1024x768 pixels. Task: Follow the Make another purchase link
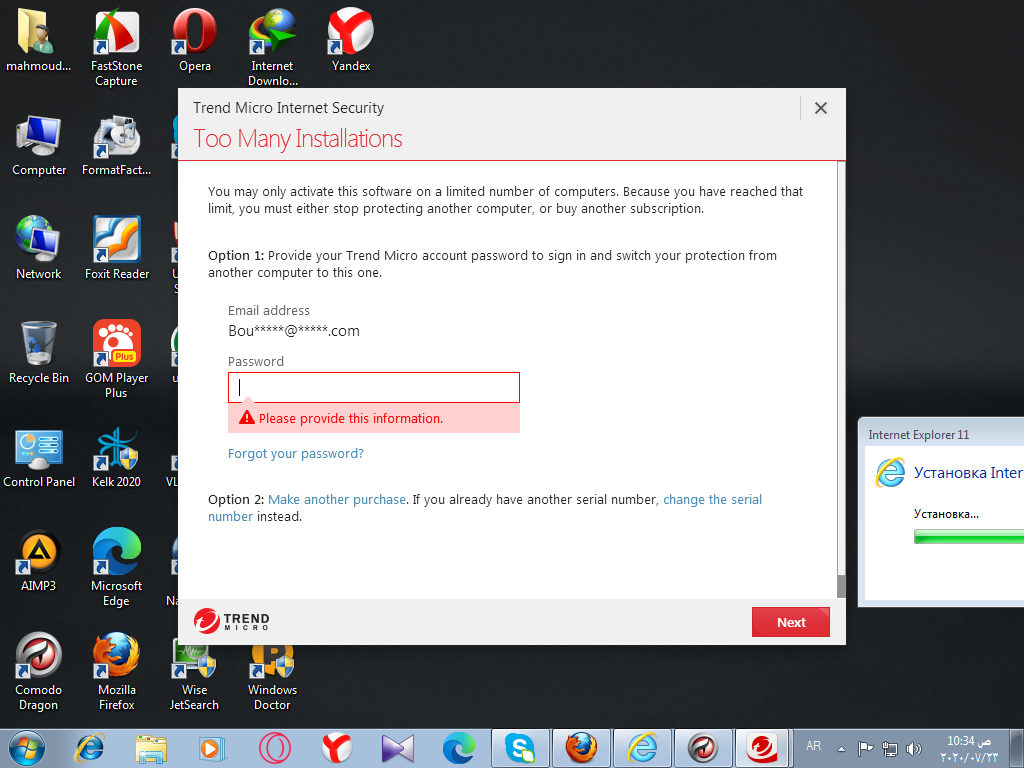tap(337, 499)
